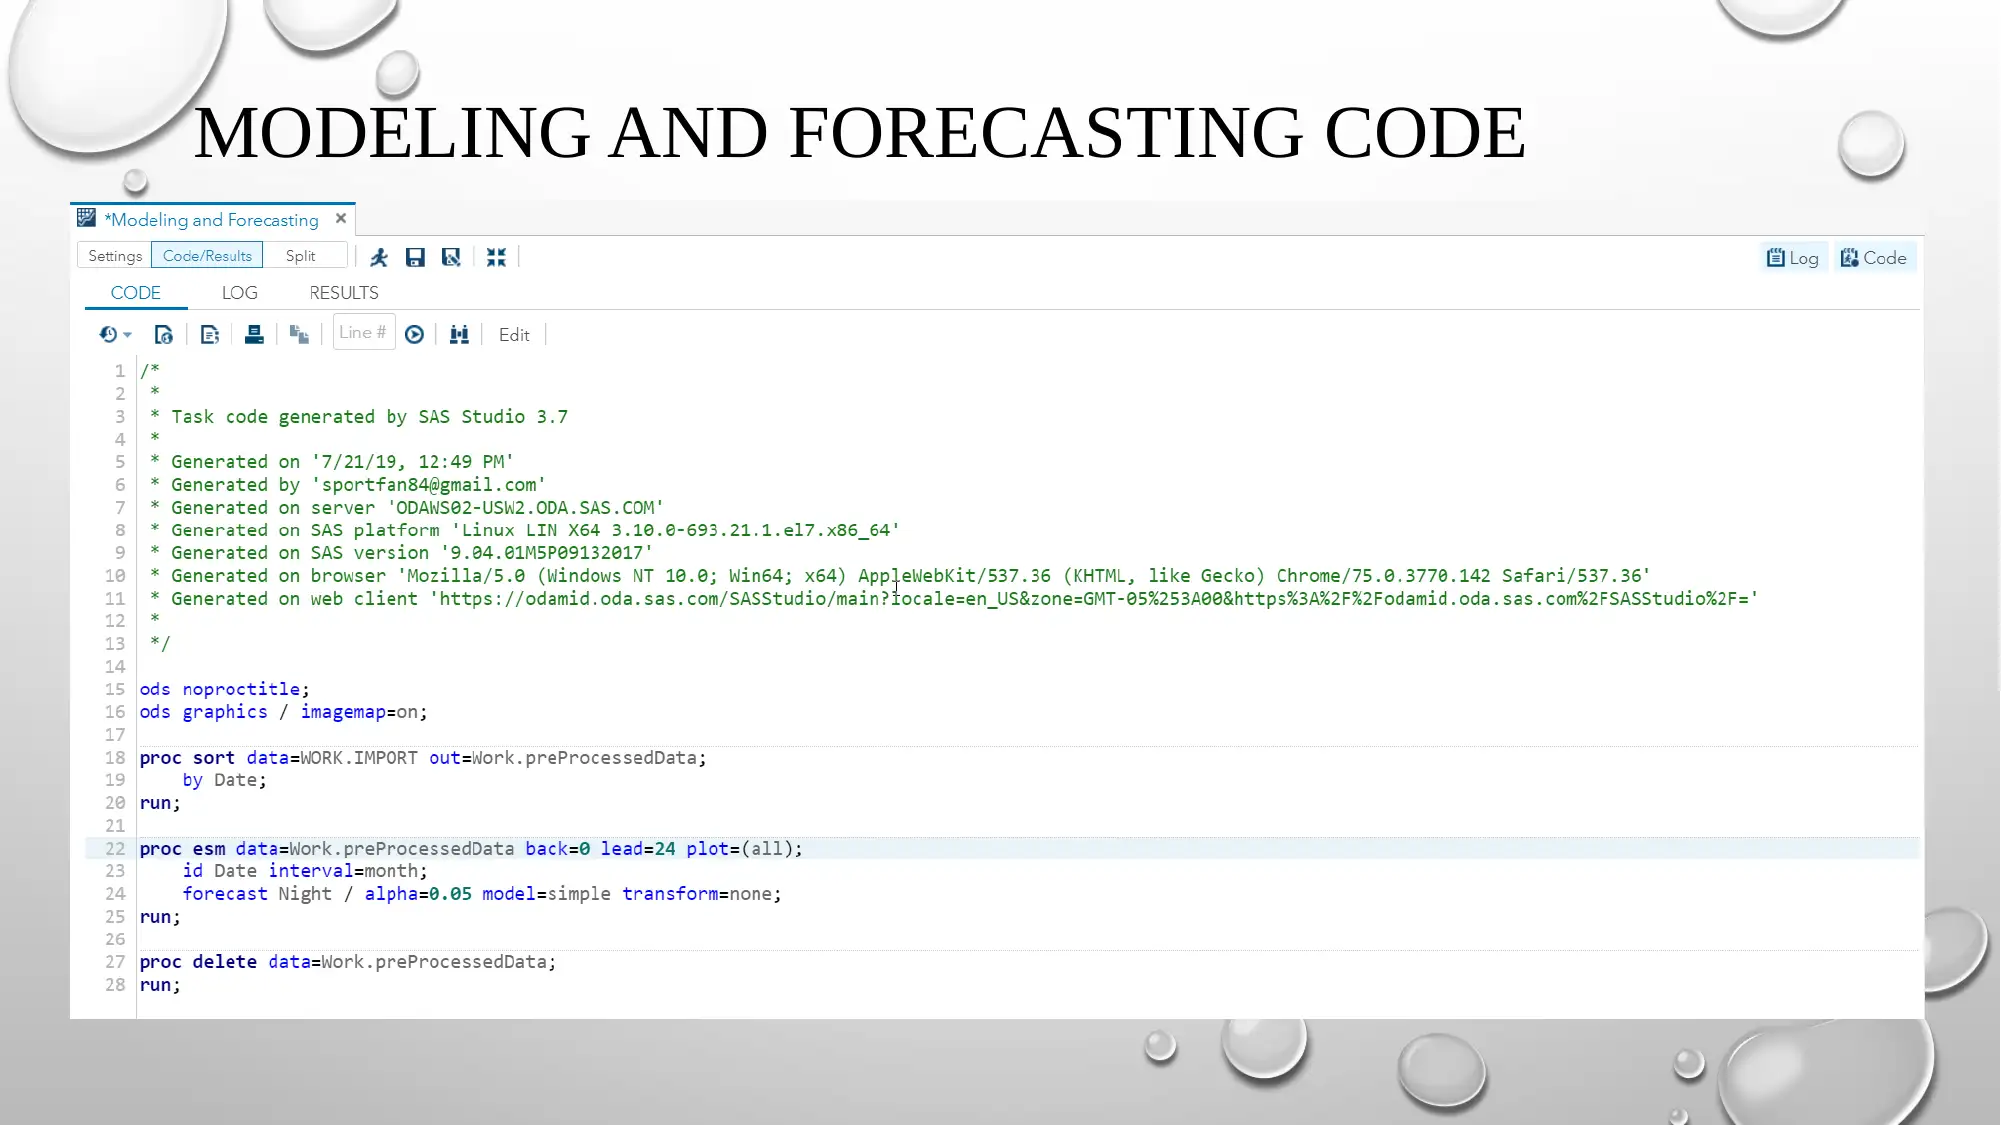The height and width of the screenshot is (1125, 2001).
Task: Click the code-to-flow document icon
Action: click(x=164, y=335)
